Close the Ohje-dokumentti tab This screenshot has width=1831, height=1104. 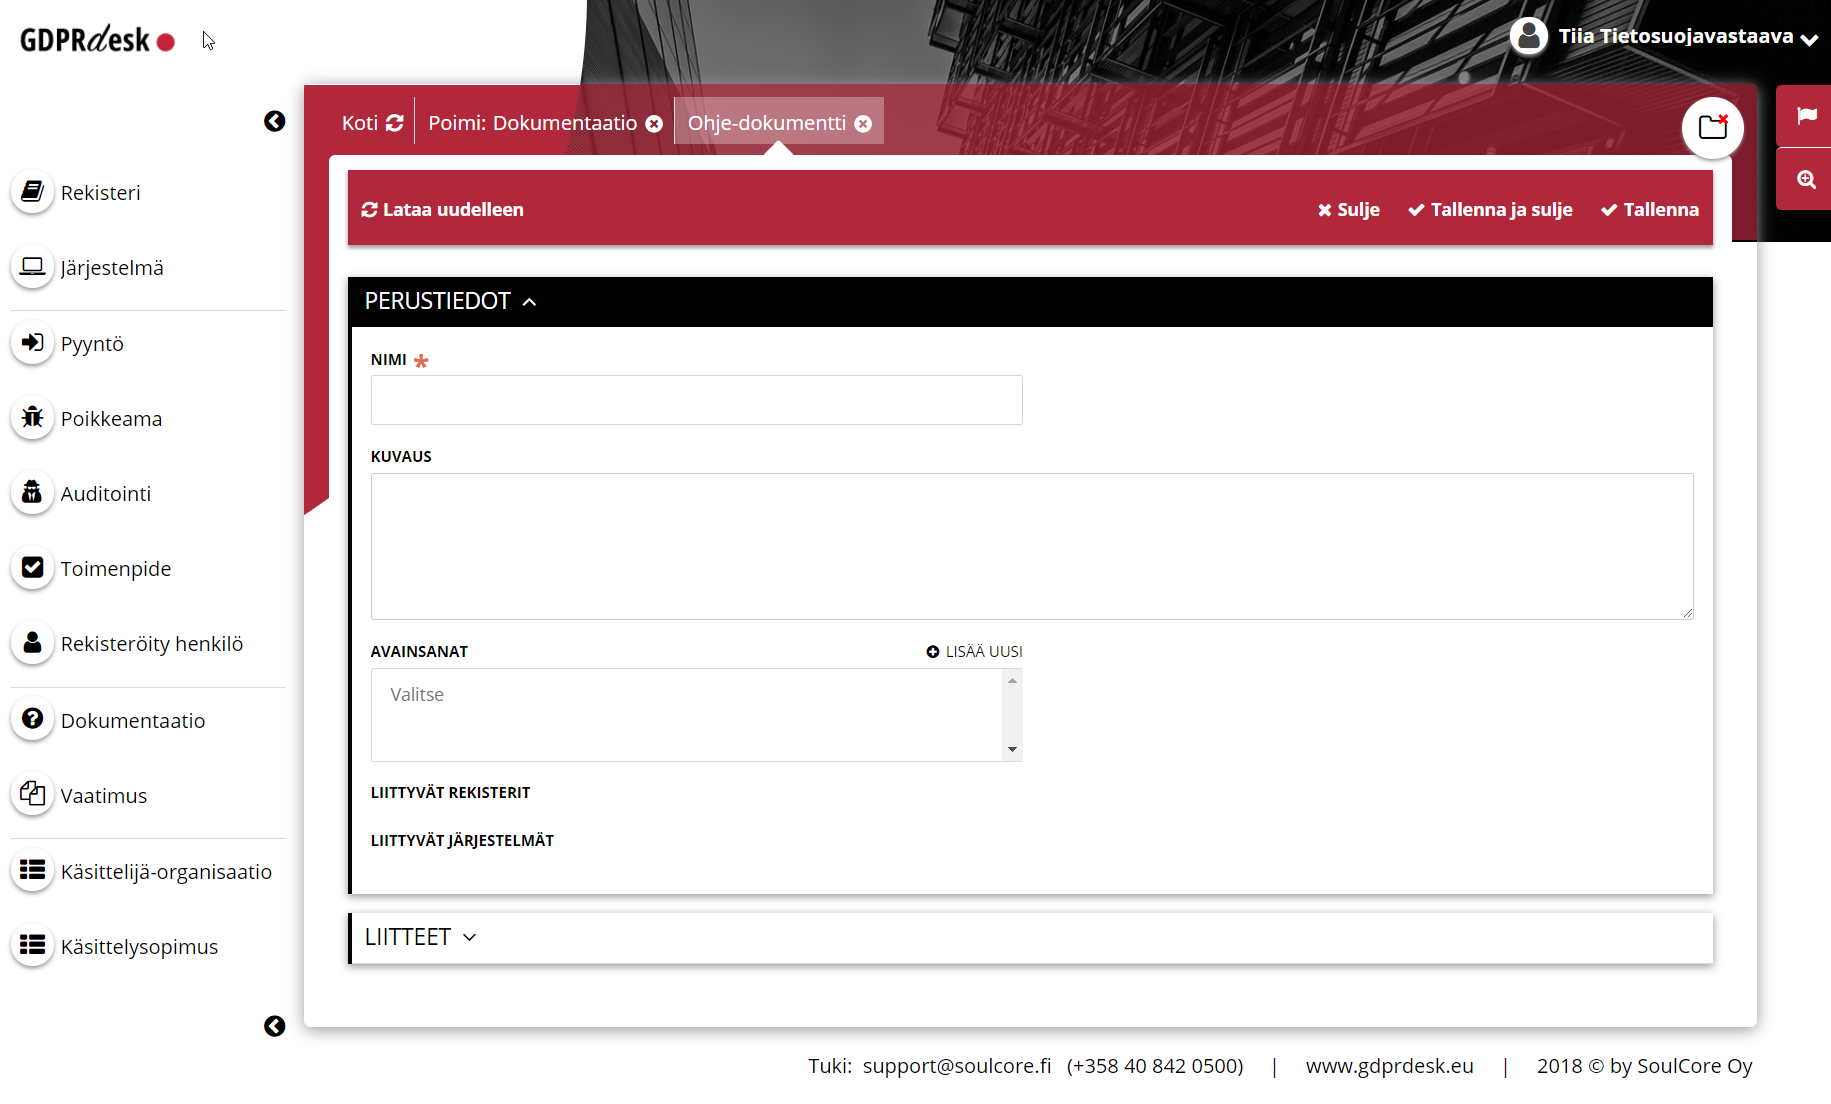click(863, 124)
